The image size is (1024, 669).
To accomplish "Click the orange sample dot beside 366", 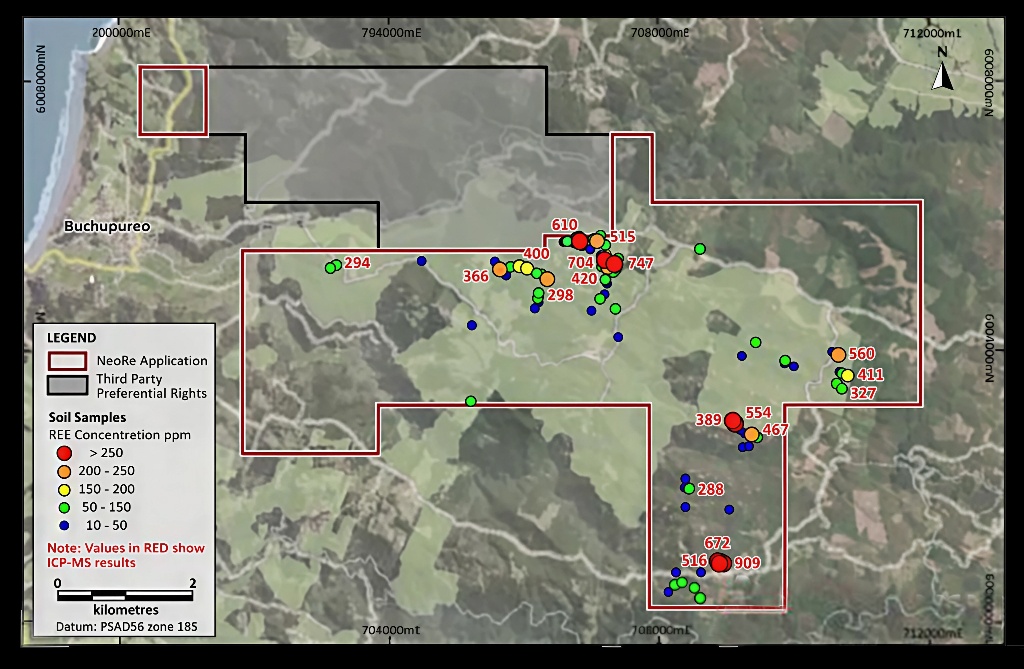I will click(x=500, y=269).
